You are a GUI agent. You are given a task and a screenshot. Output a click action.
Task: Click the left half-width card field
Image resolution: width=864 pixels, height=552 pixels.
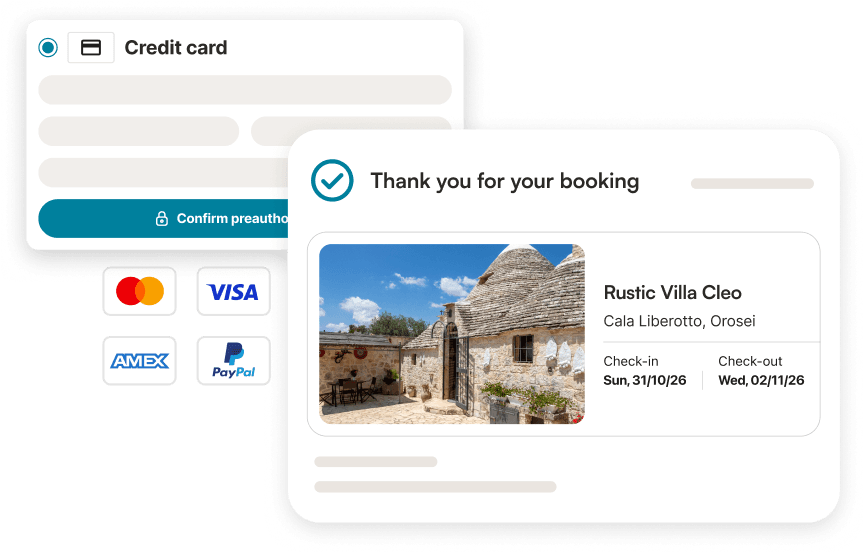pos(138,131)
